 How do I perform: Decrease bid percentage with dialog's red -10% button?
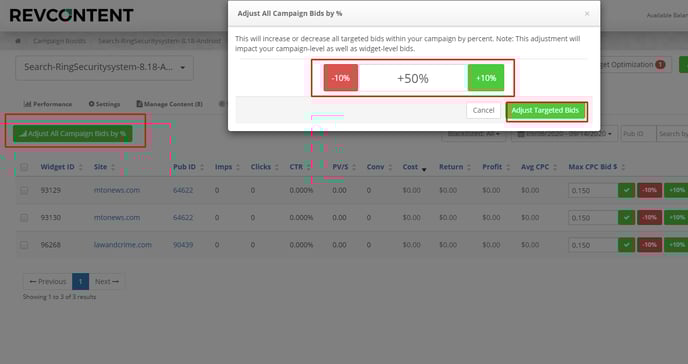click(341, 78)
